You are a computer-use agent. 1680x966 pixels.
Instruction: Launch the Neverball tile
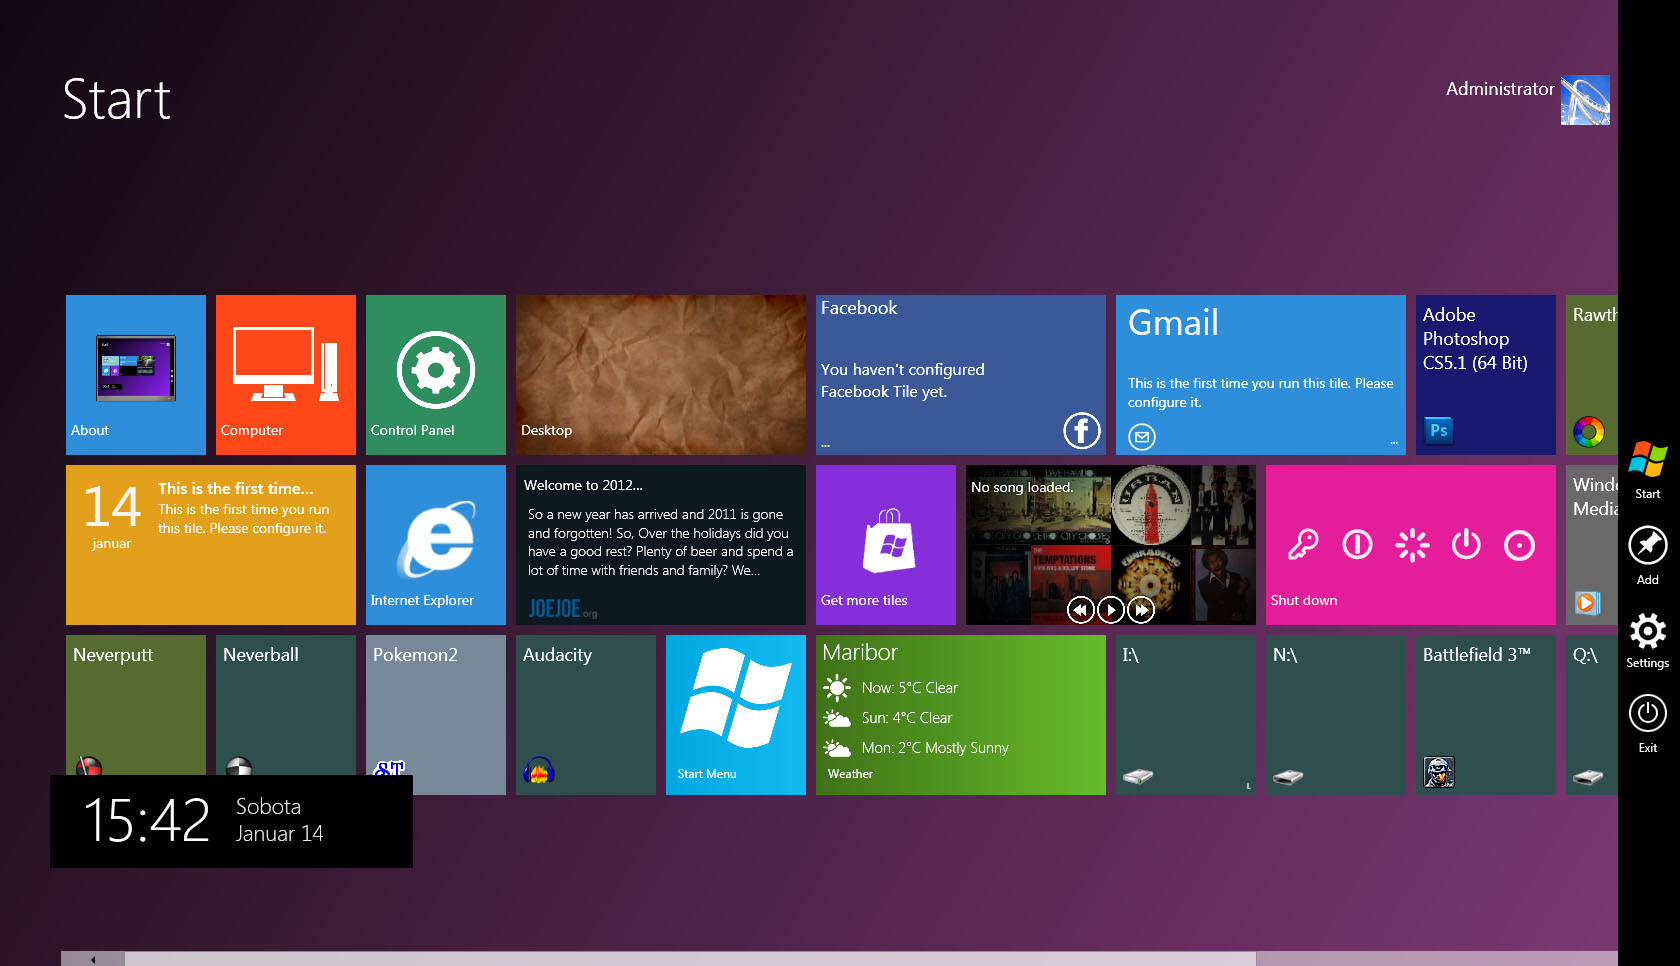tap(286, 705)
